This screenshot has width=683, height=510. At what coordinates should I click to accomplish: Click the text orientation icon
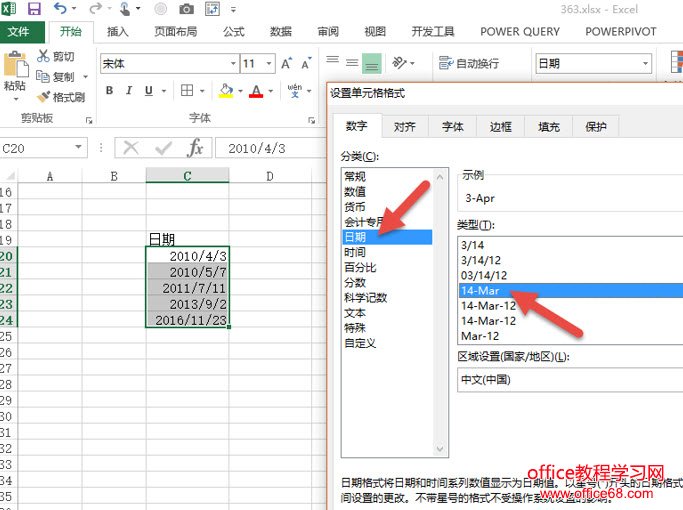399,63
